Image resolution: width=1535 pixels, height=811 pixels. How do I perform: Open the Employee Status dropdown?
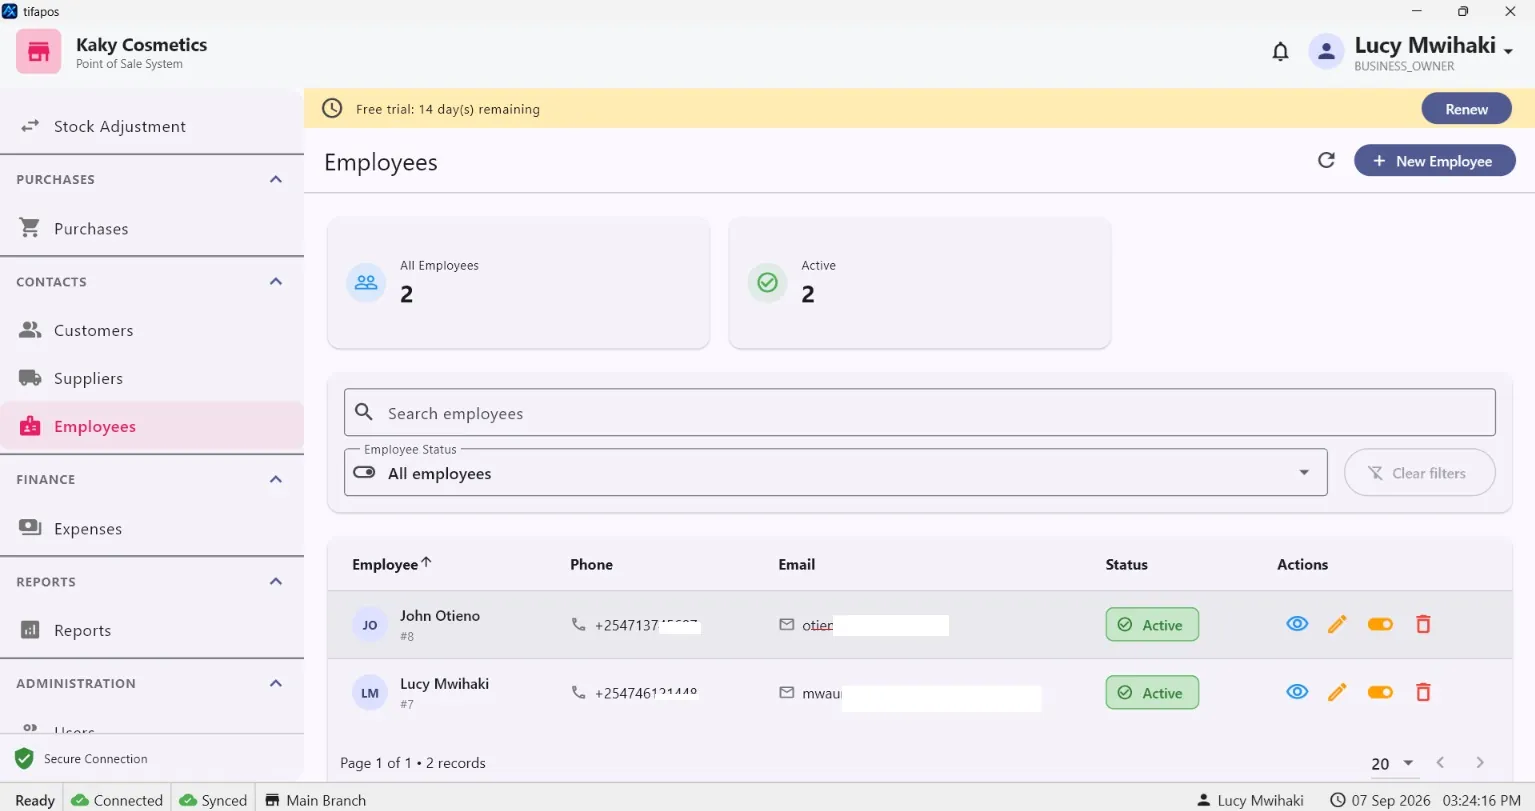(x=836, y=473)
